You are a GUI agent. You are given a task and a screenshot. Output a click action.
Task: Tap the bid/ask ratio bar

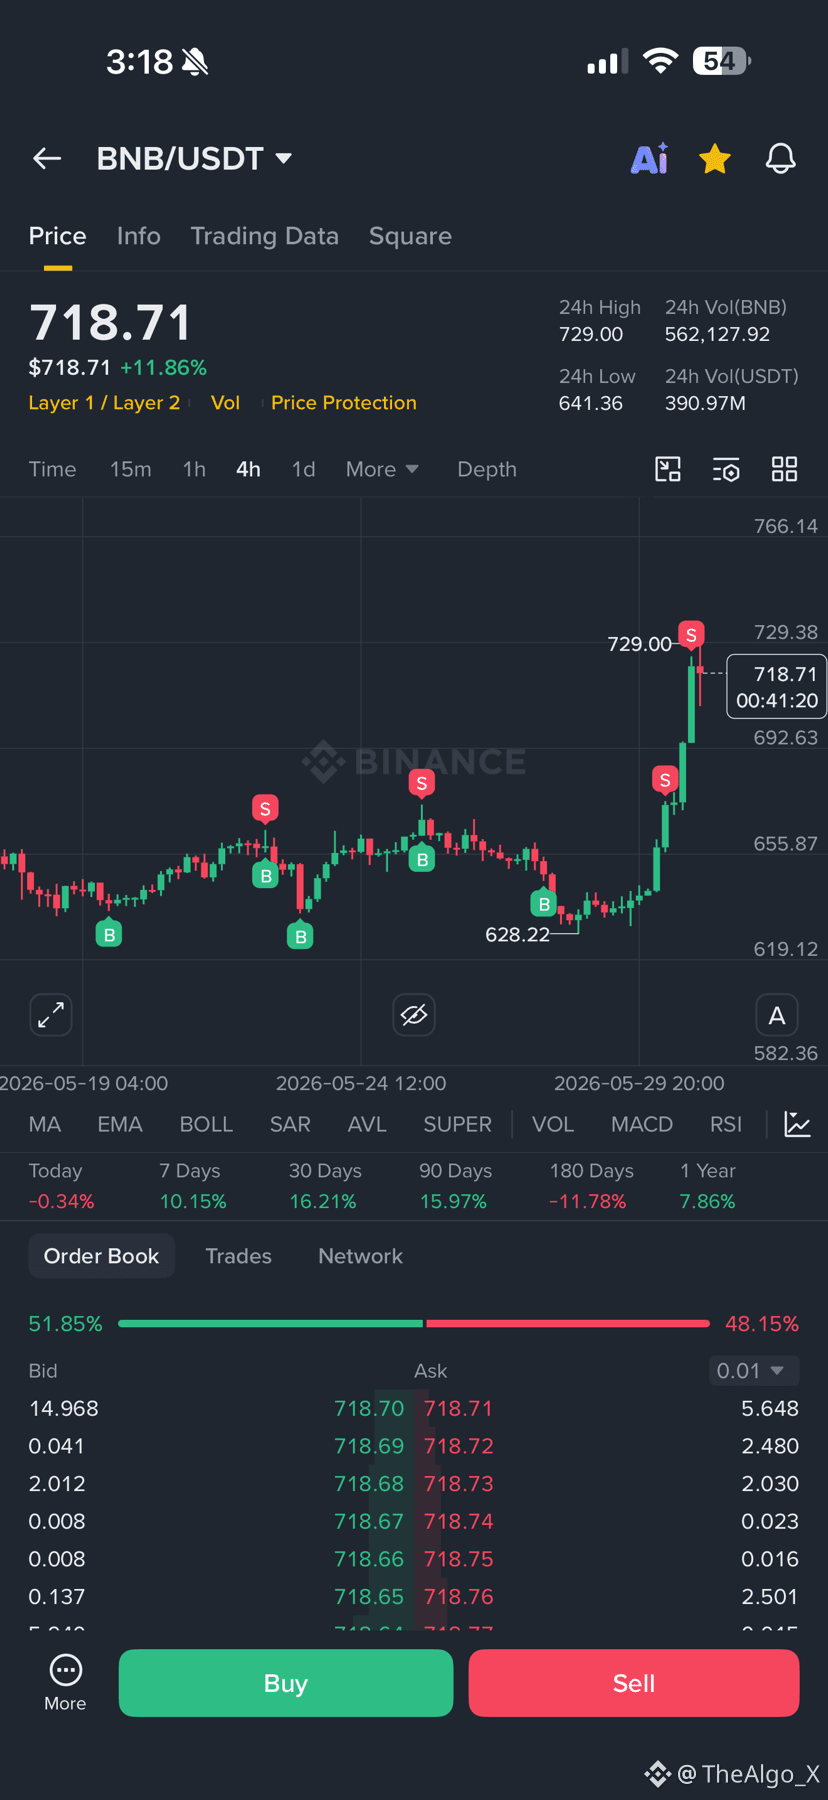414,1323
